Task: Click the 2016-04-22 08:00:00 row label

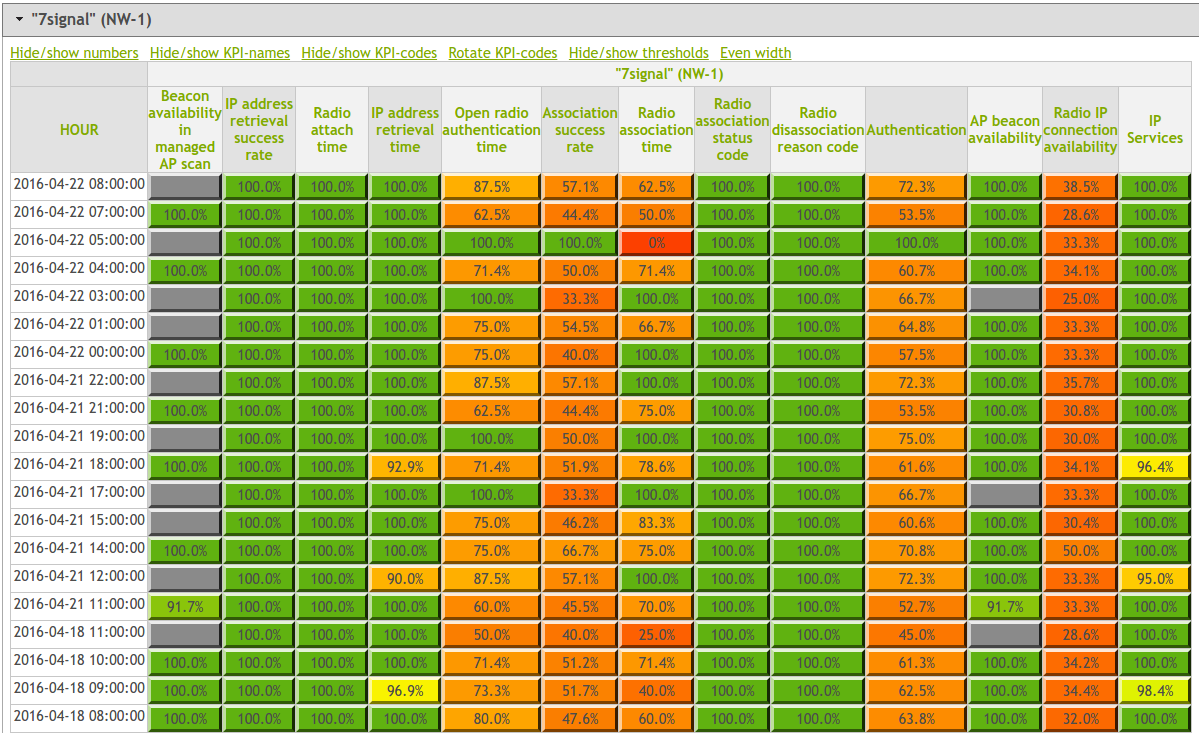Action: click(79, 184)
